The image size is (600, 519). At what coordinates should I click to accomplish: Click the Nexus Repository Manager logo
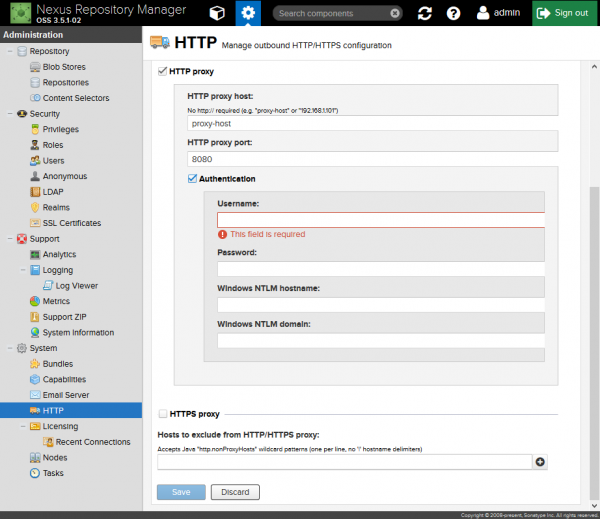(x=21, y=13)
